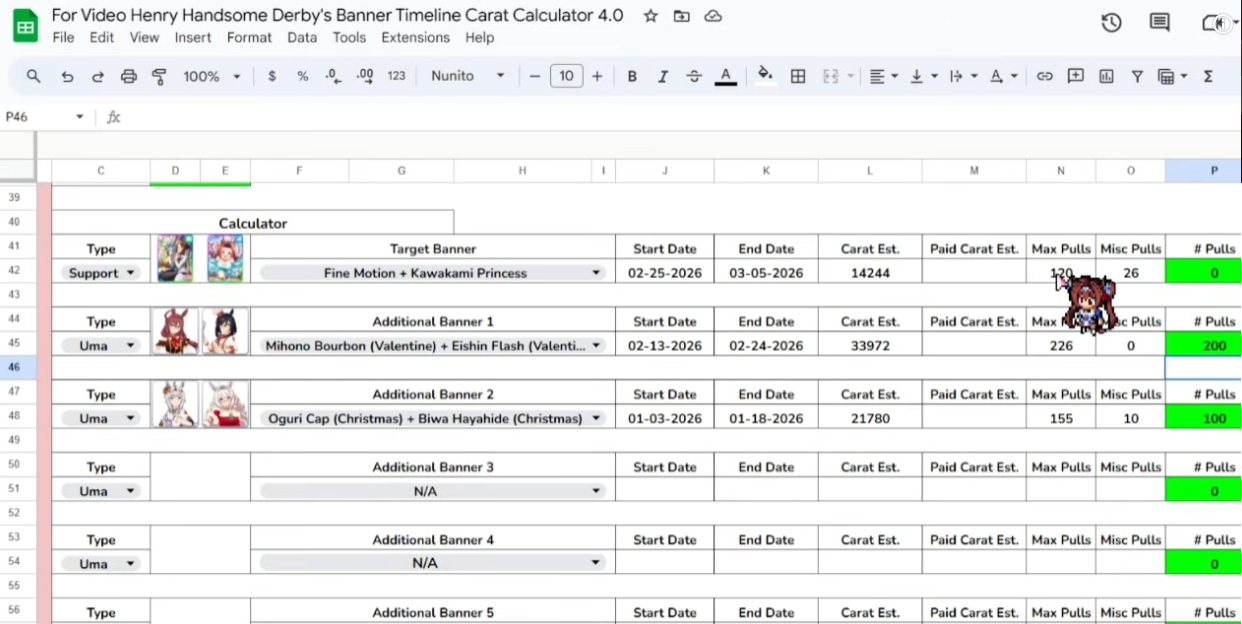Open the borders tool
The height and width of the screenshot is (624, 1242).
[798, 76]
